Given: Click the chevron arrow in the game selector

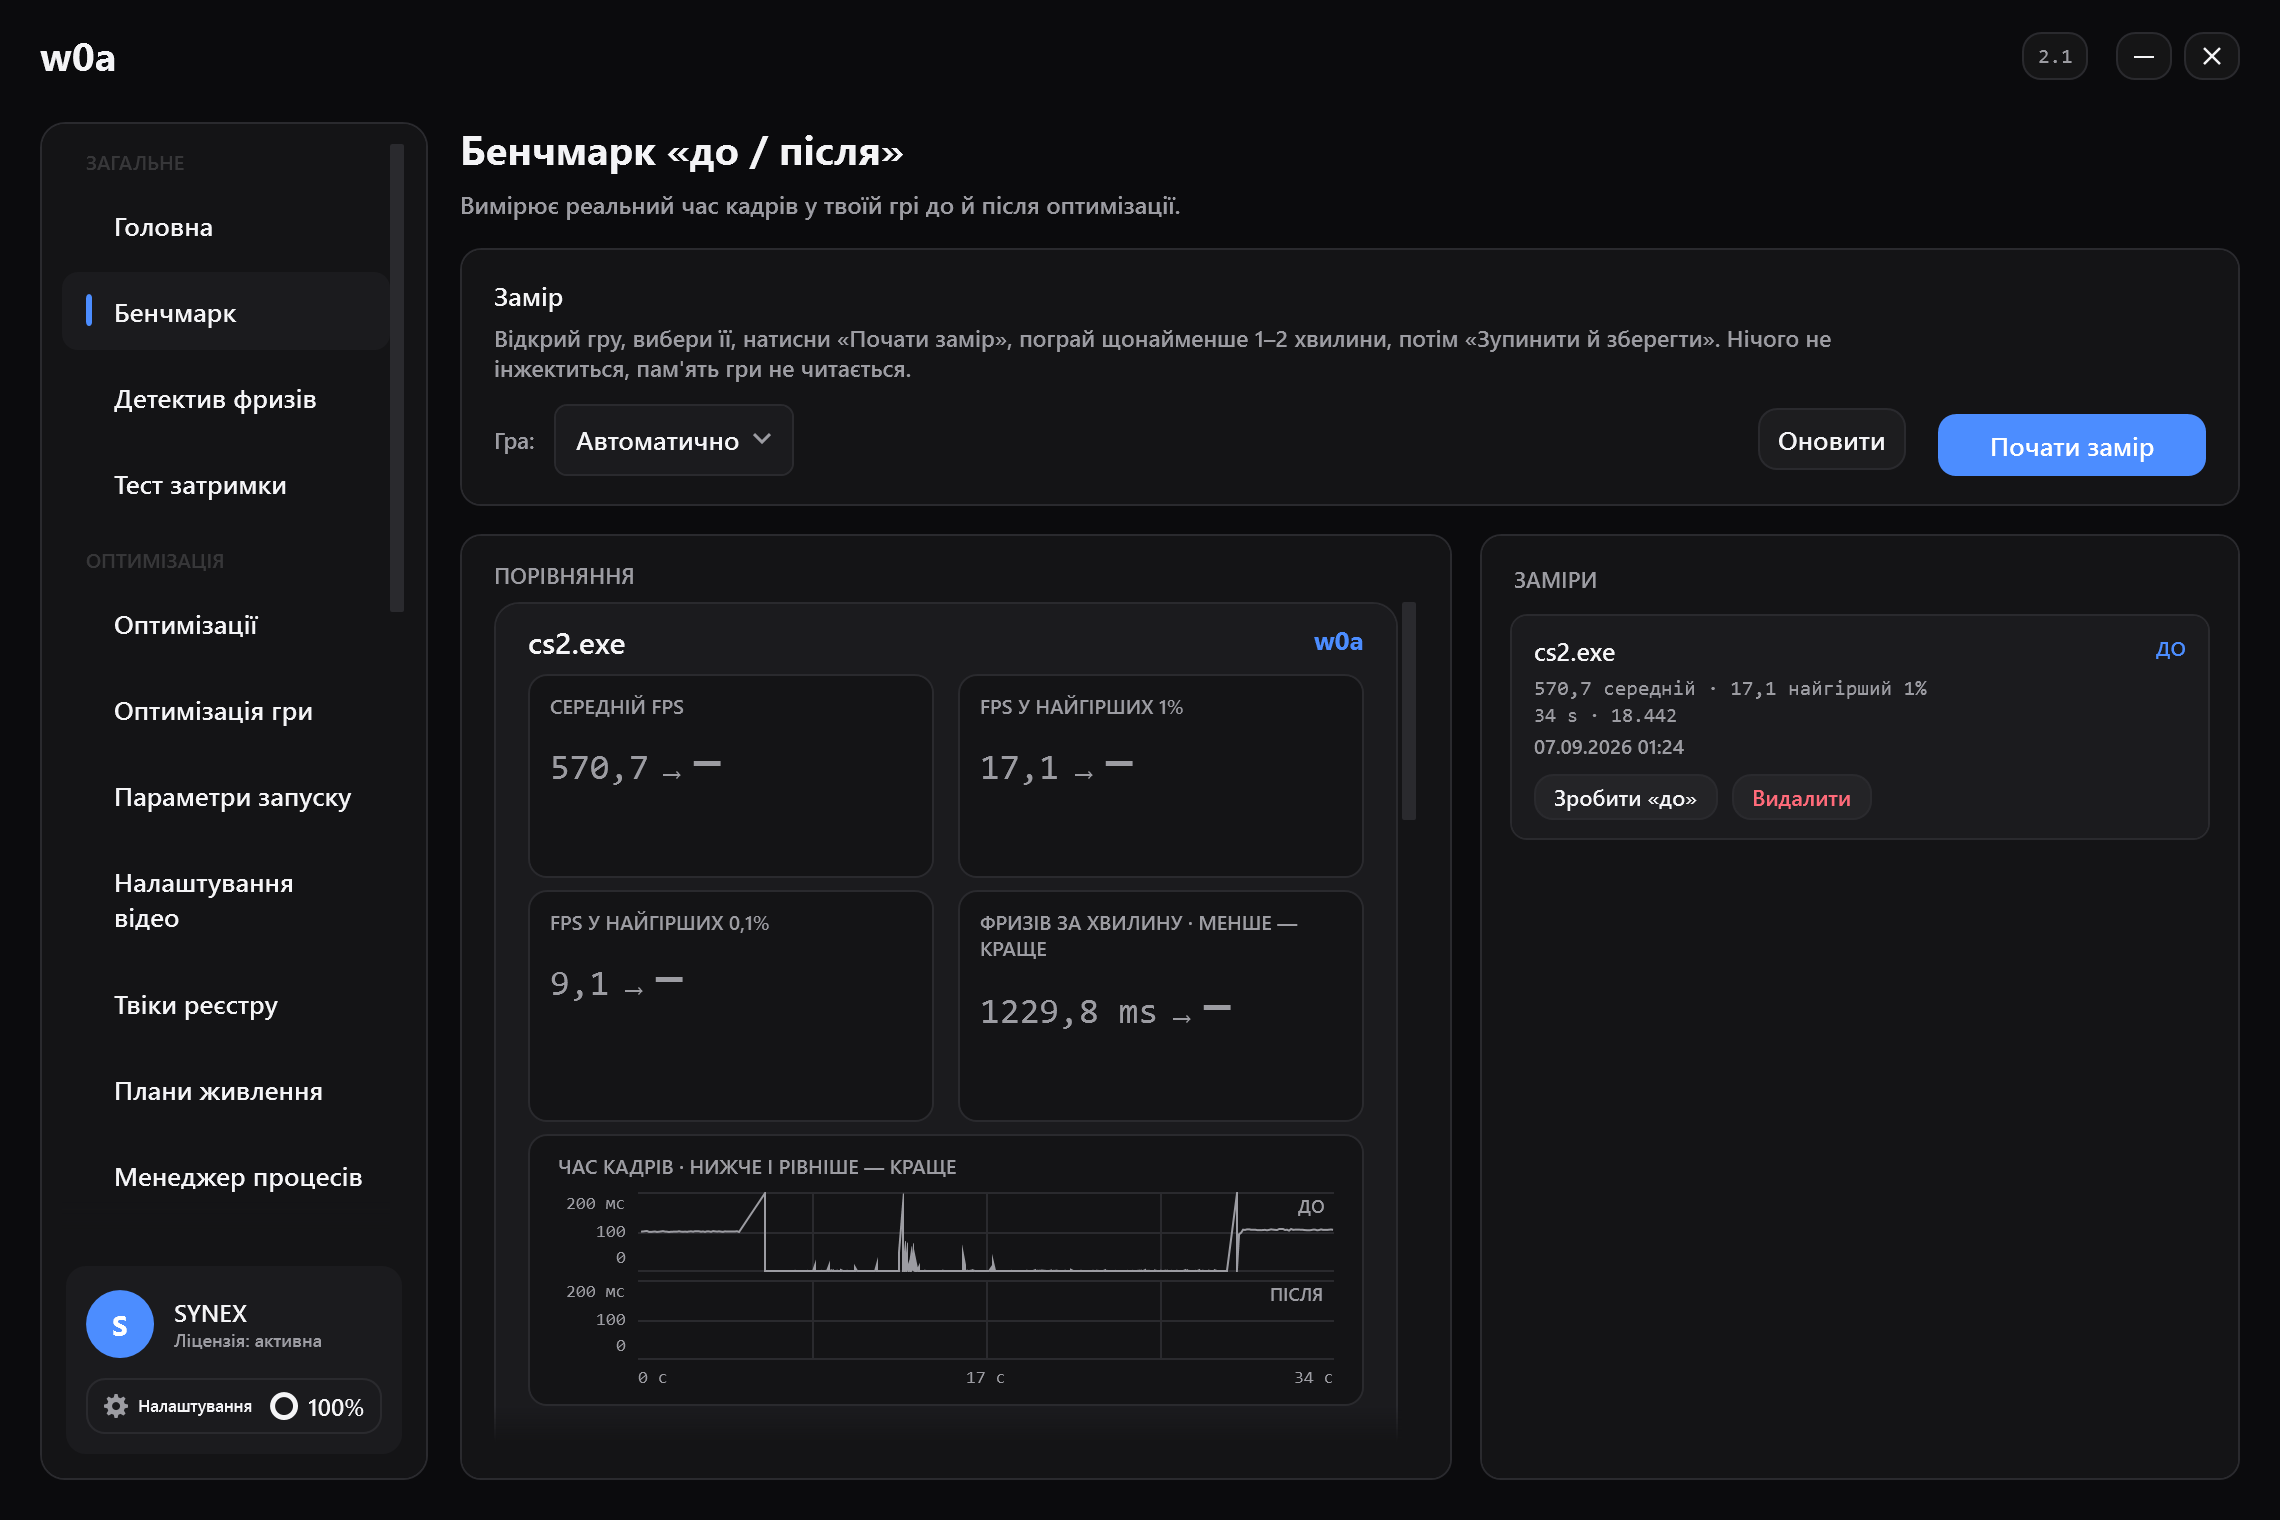Looking at the screenshot, I should (762, 439).
